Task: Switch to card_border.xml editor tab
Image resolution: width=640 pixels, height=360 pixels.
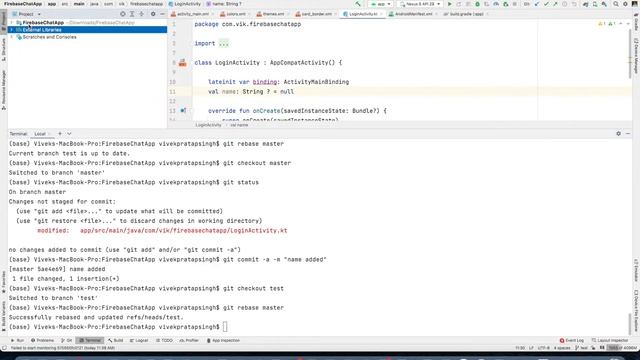Action: 316,14
